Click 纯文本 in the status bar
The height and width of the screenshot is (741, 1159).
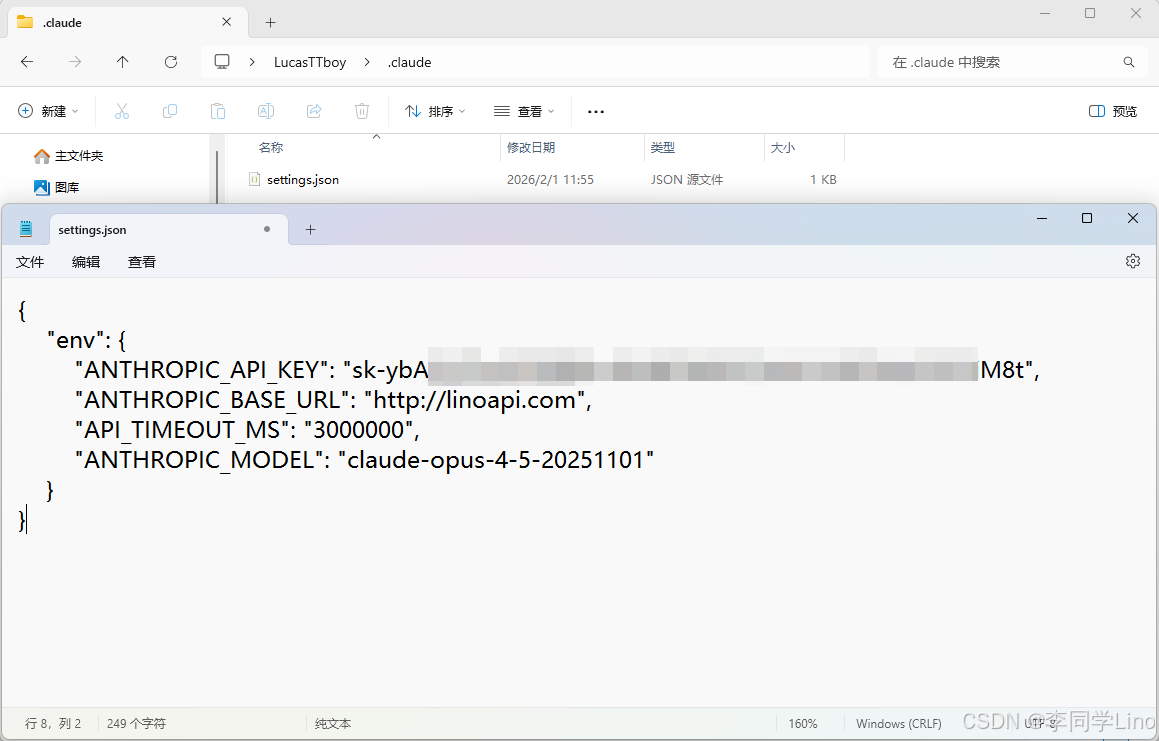point(333,723)
